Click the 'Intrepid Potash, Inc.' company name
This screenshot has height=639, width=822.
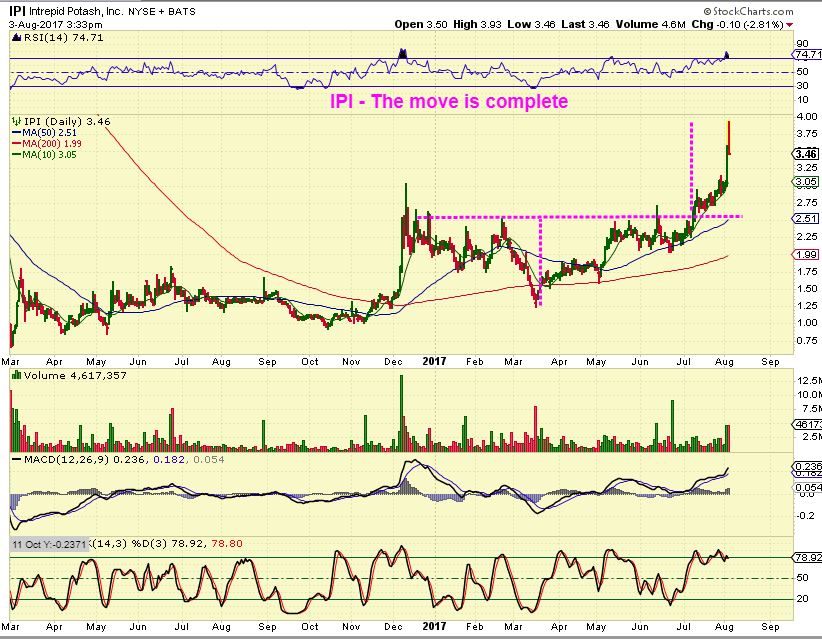click(75, 11)
